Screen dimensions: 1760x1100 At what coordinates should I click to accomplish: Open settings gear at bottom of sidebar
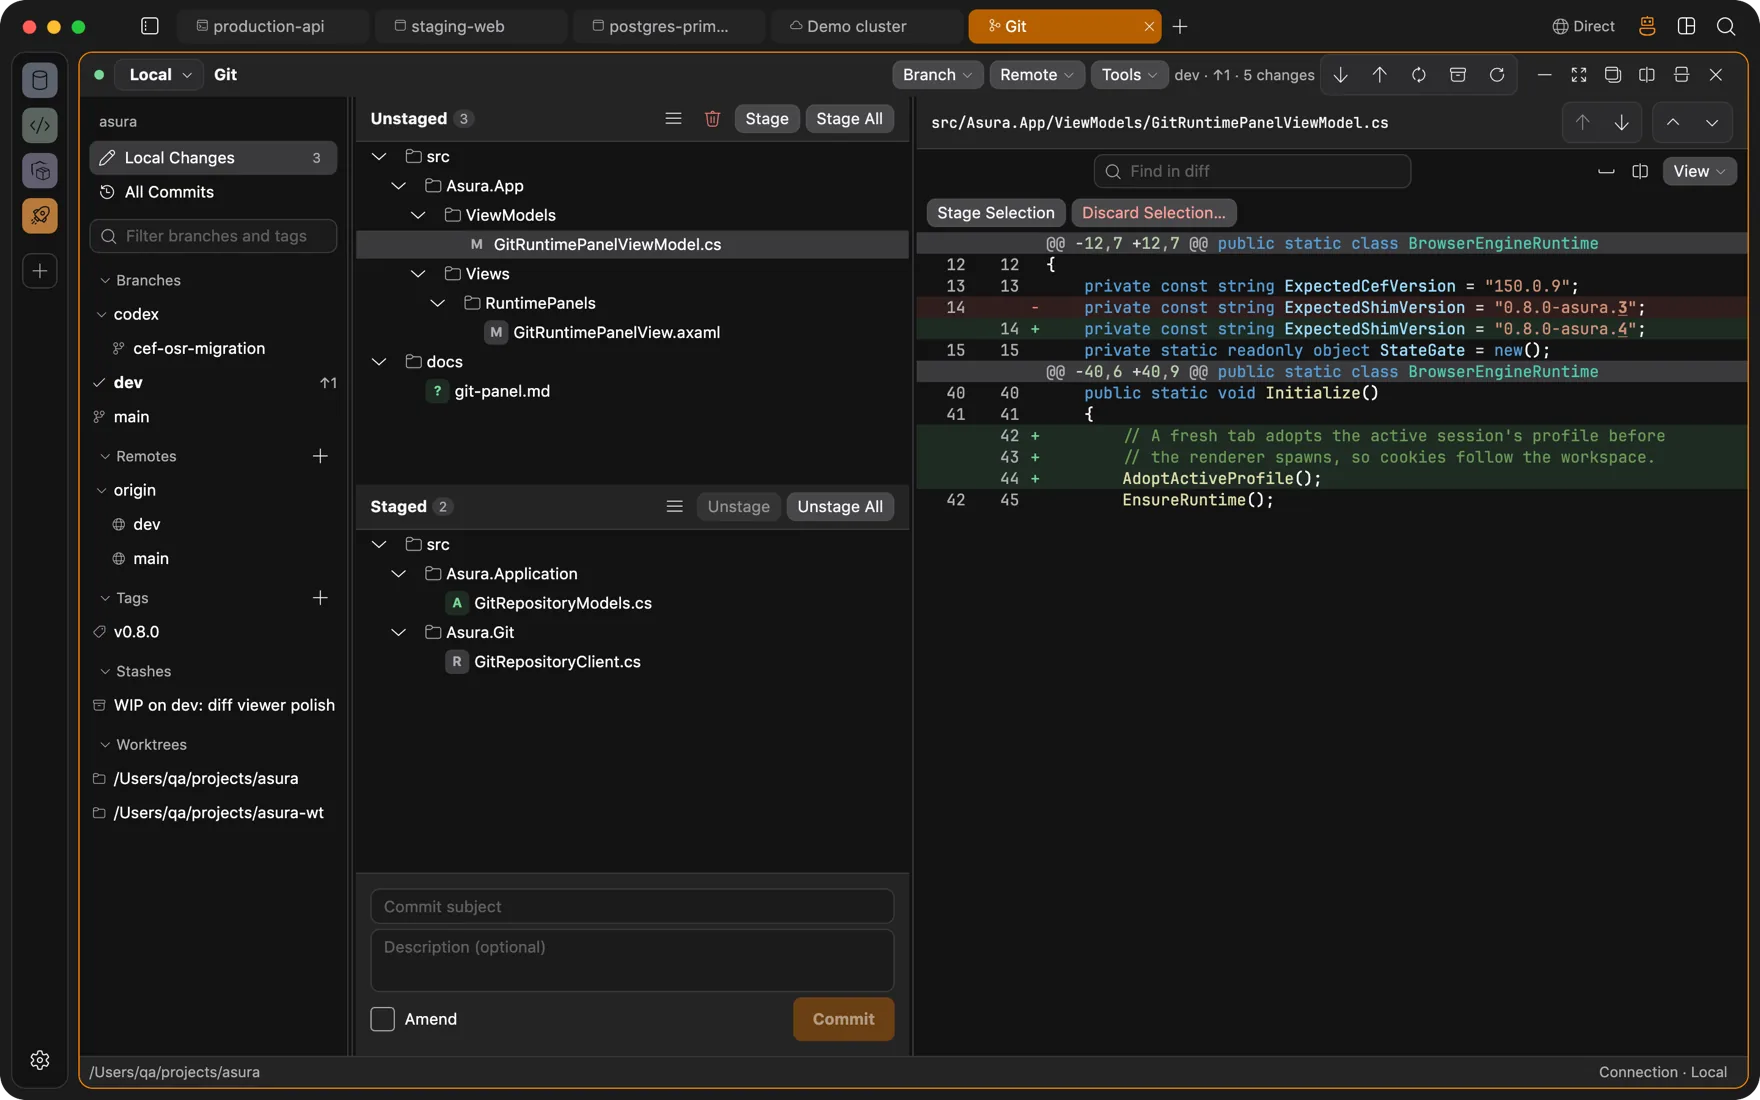(40, 1060)
